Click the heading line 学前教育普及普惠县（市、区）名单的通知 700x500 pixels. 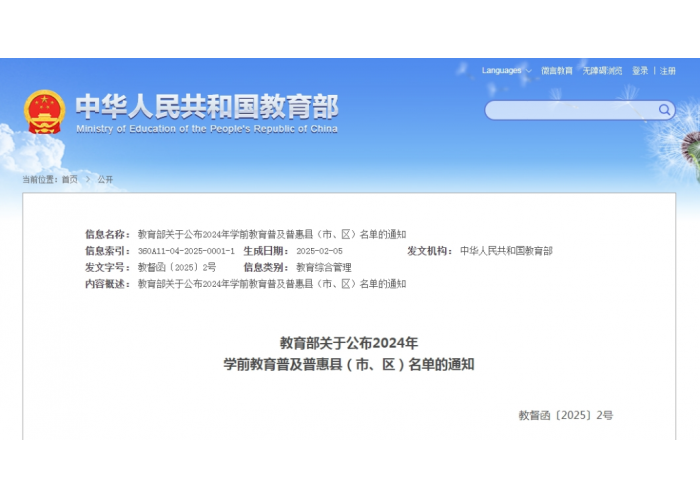click(x=349, y=364)
